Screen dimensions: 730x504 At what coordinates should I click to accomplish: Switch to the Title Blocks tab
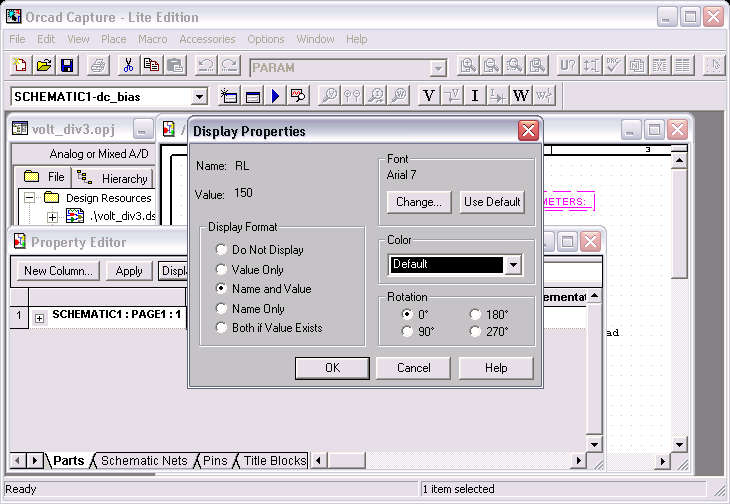coord(274,460)
